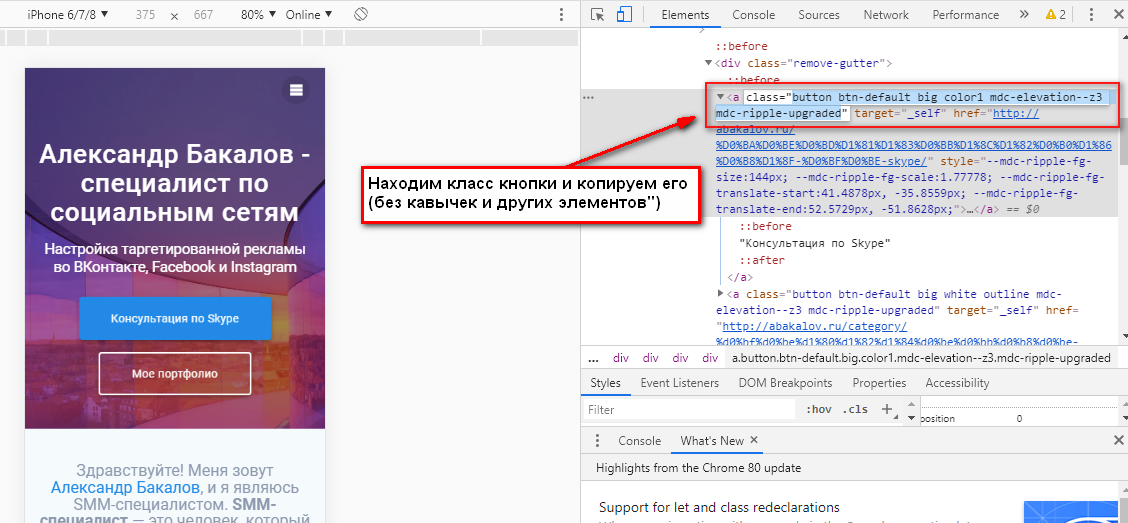Select the Styles sub-tab
This screenshot has width=1128, height=523.
605,383
